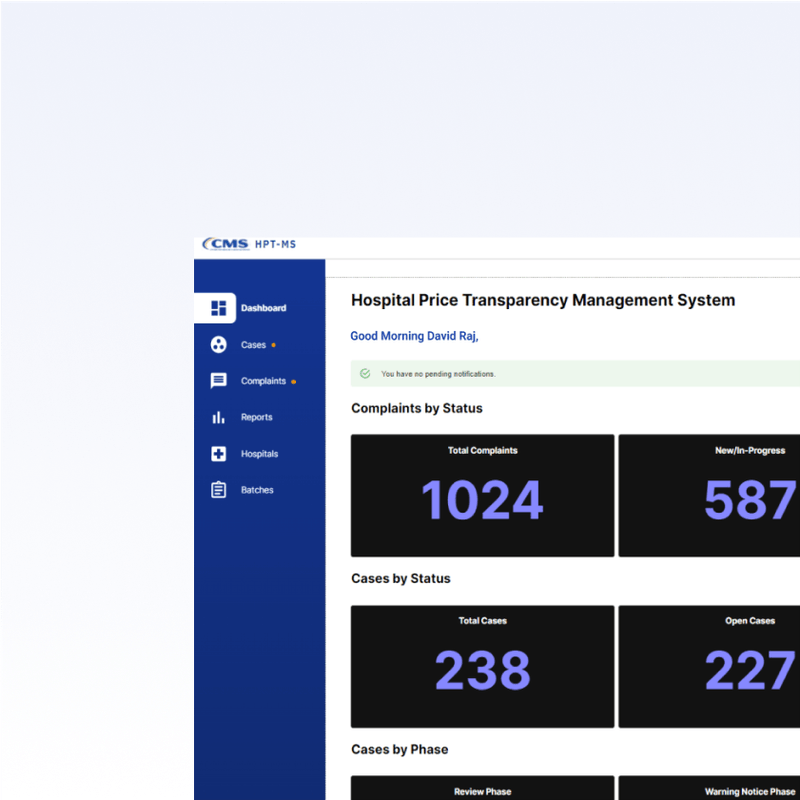Viewport: 800px width, 800px height.
Task: Click the orange badge beside Complaints
Action: (294, 380)
